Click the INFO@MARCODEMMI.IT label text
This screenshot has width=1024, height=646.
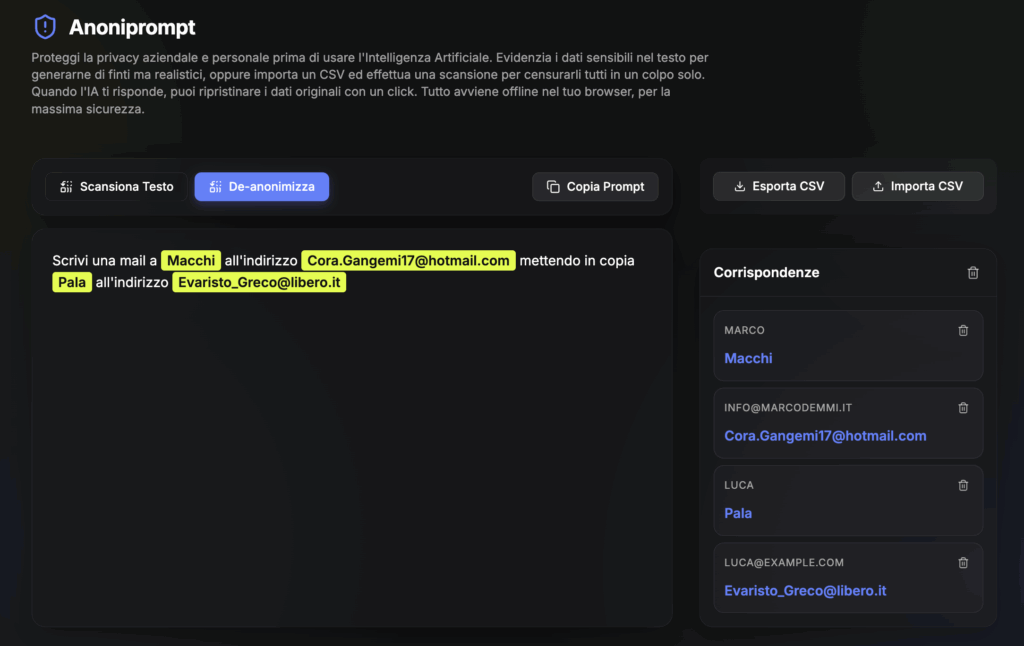[x=788, y=408]
